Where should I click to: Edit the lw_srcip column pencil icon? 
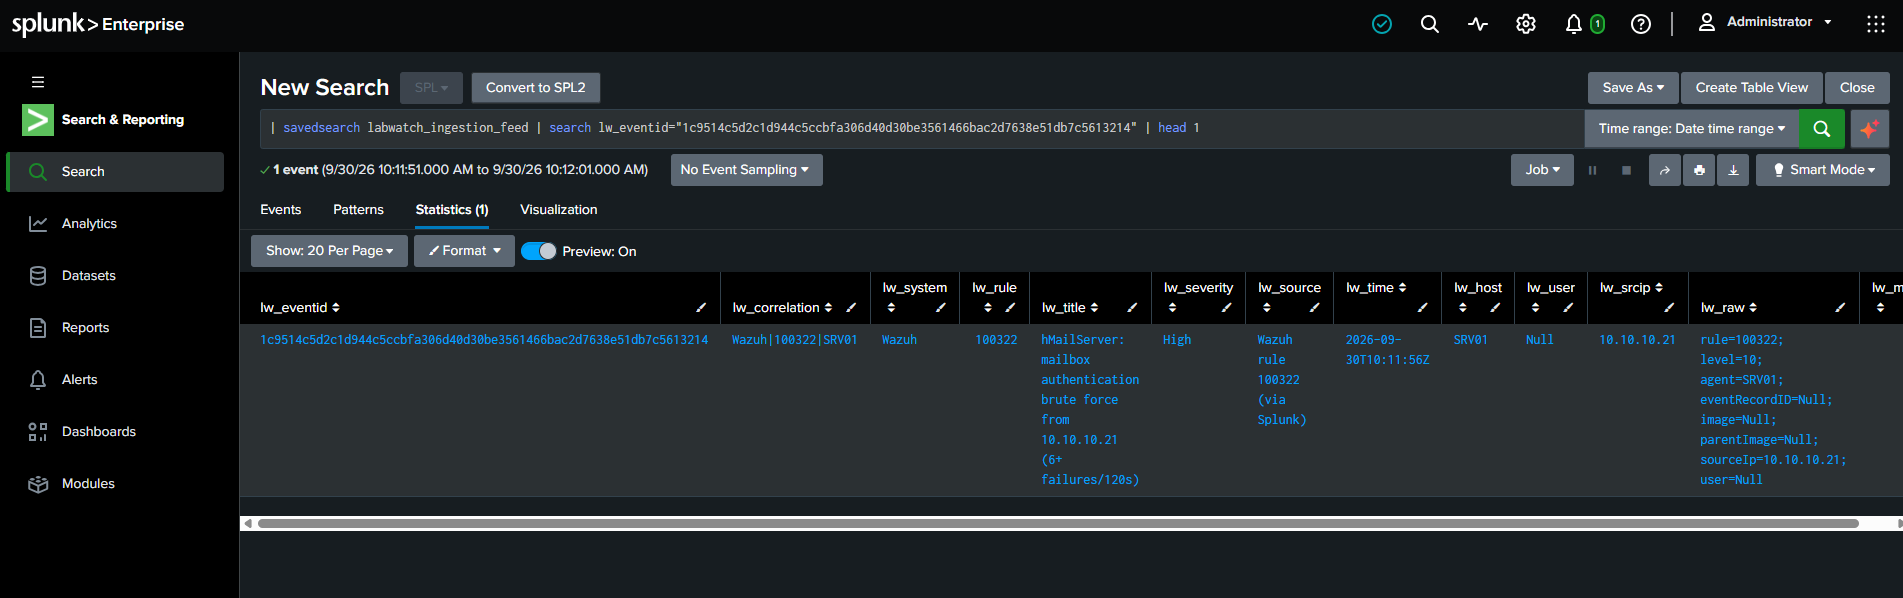point(1669,308)
